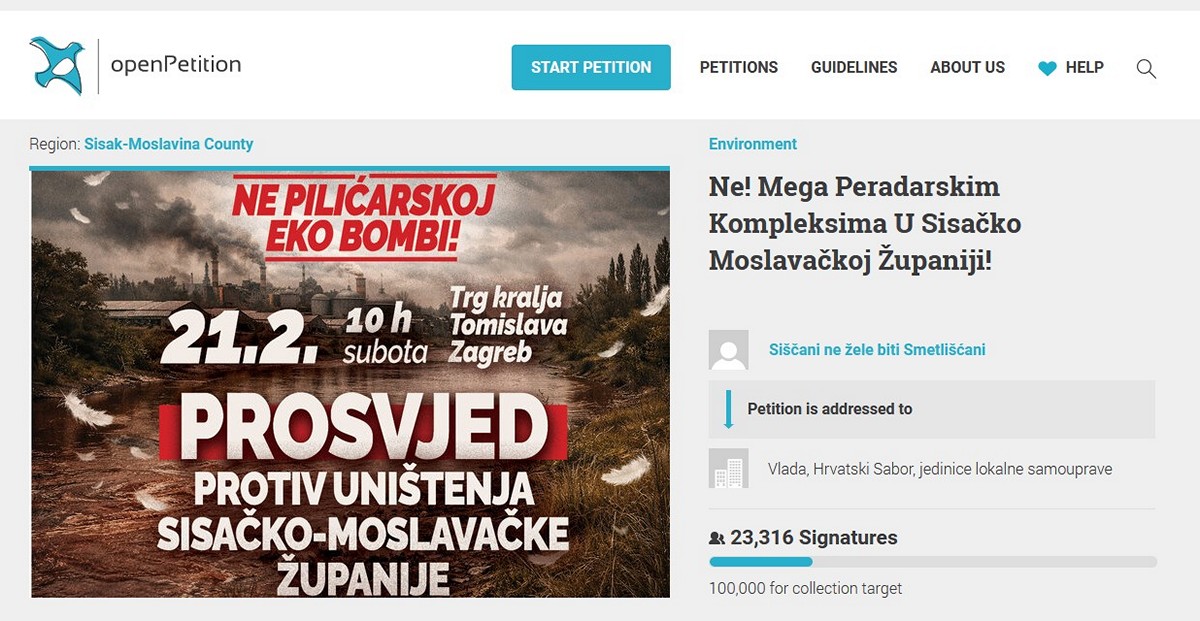Click the petitioner avatar placeholder icon

728,350
